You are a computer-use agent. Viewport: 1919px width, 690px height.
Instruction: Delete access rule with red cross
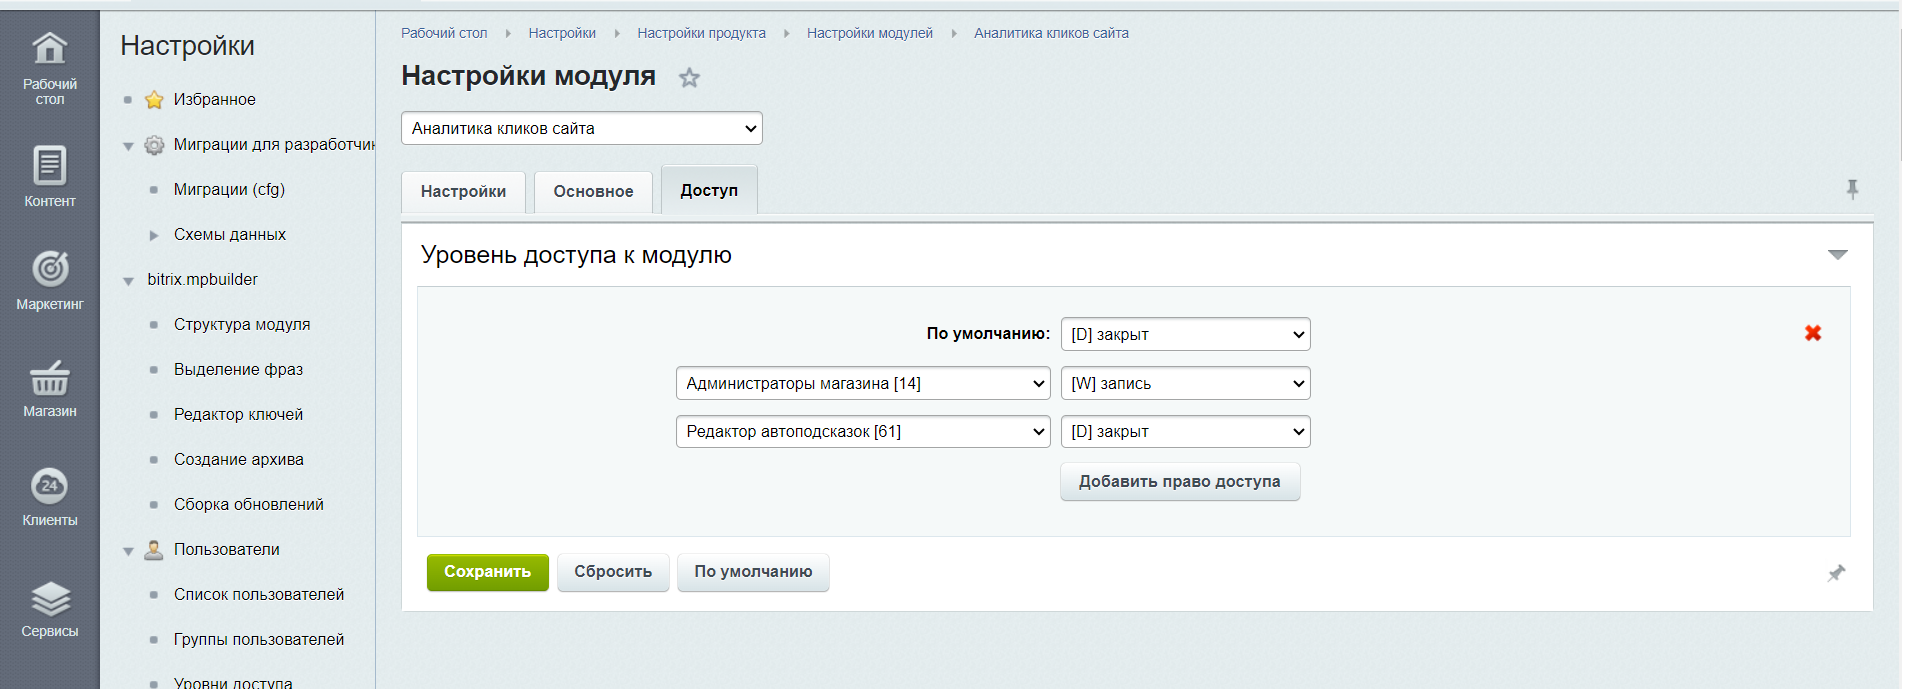[1812, 334]
